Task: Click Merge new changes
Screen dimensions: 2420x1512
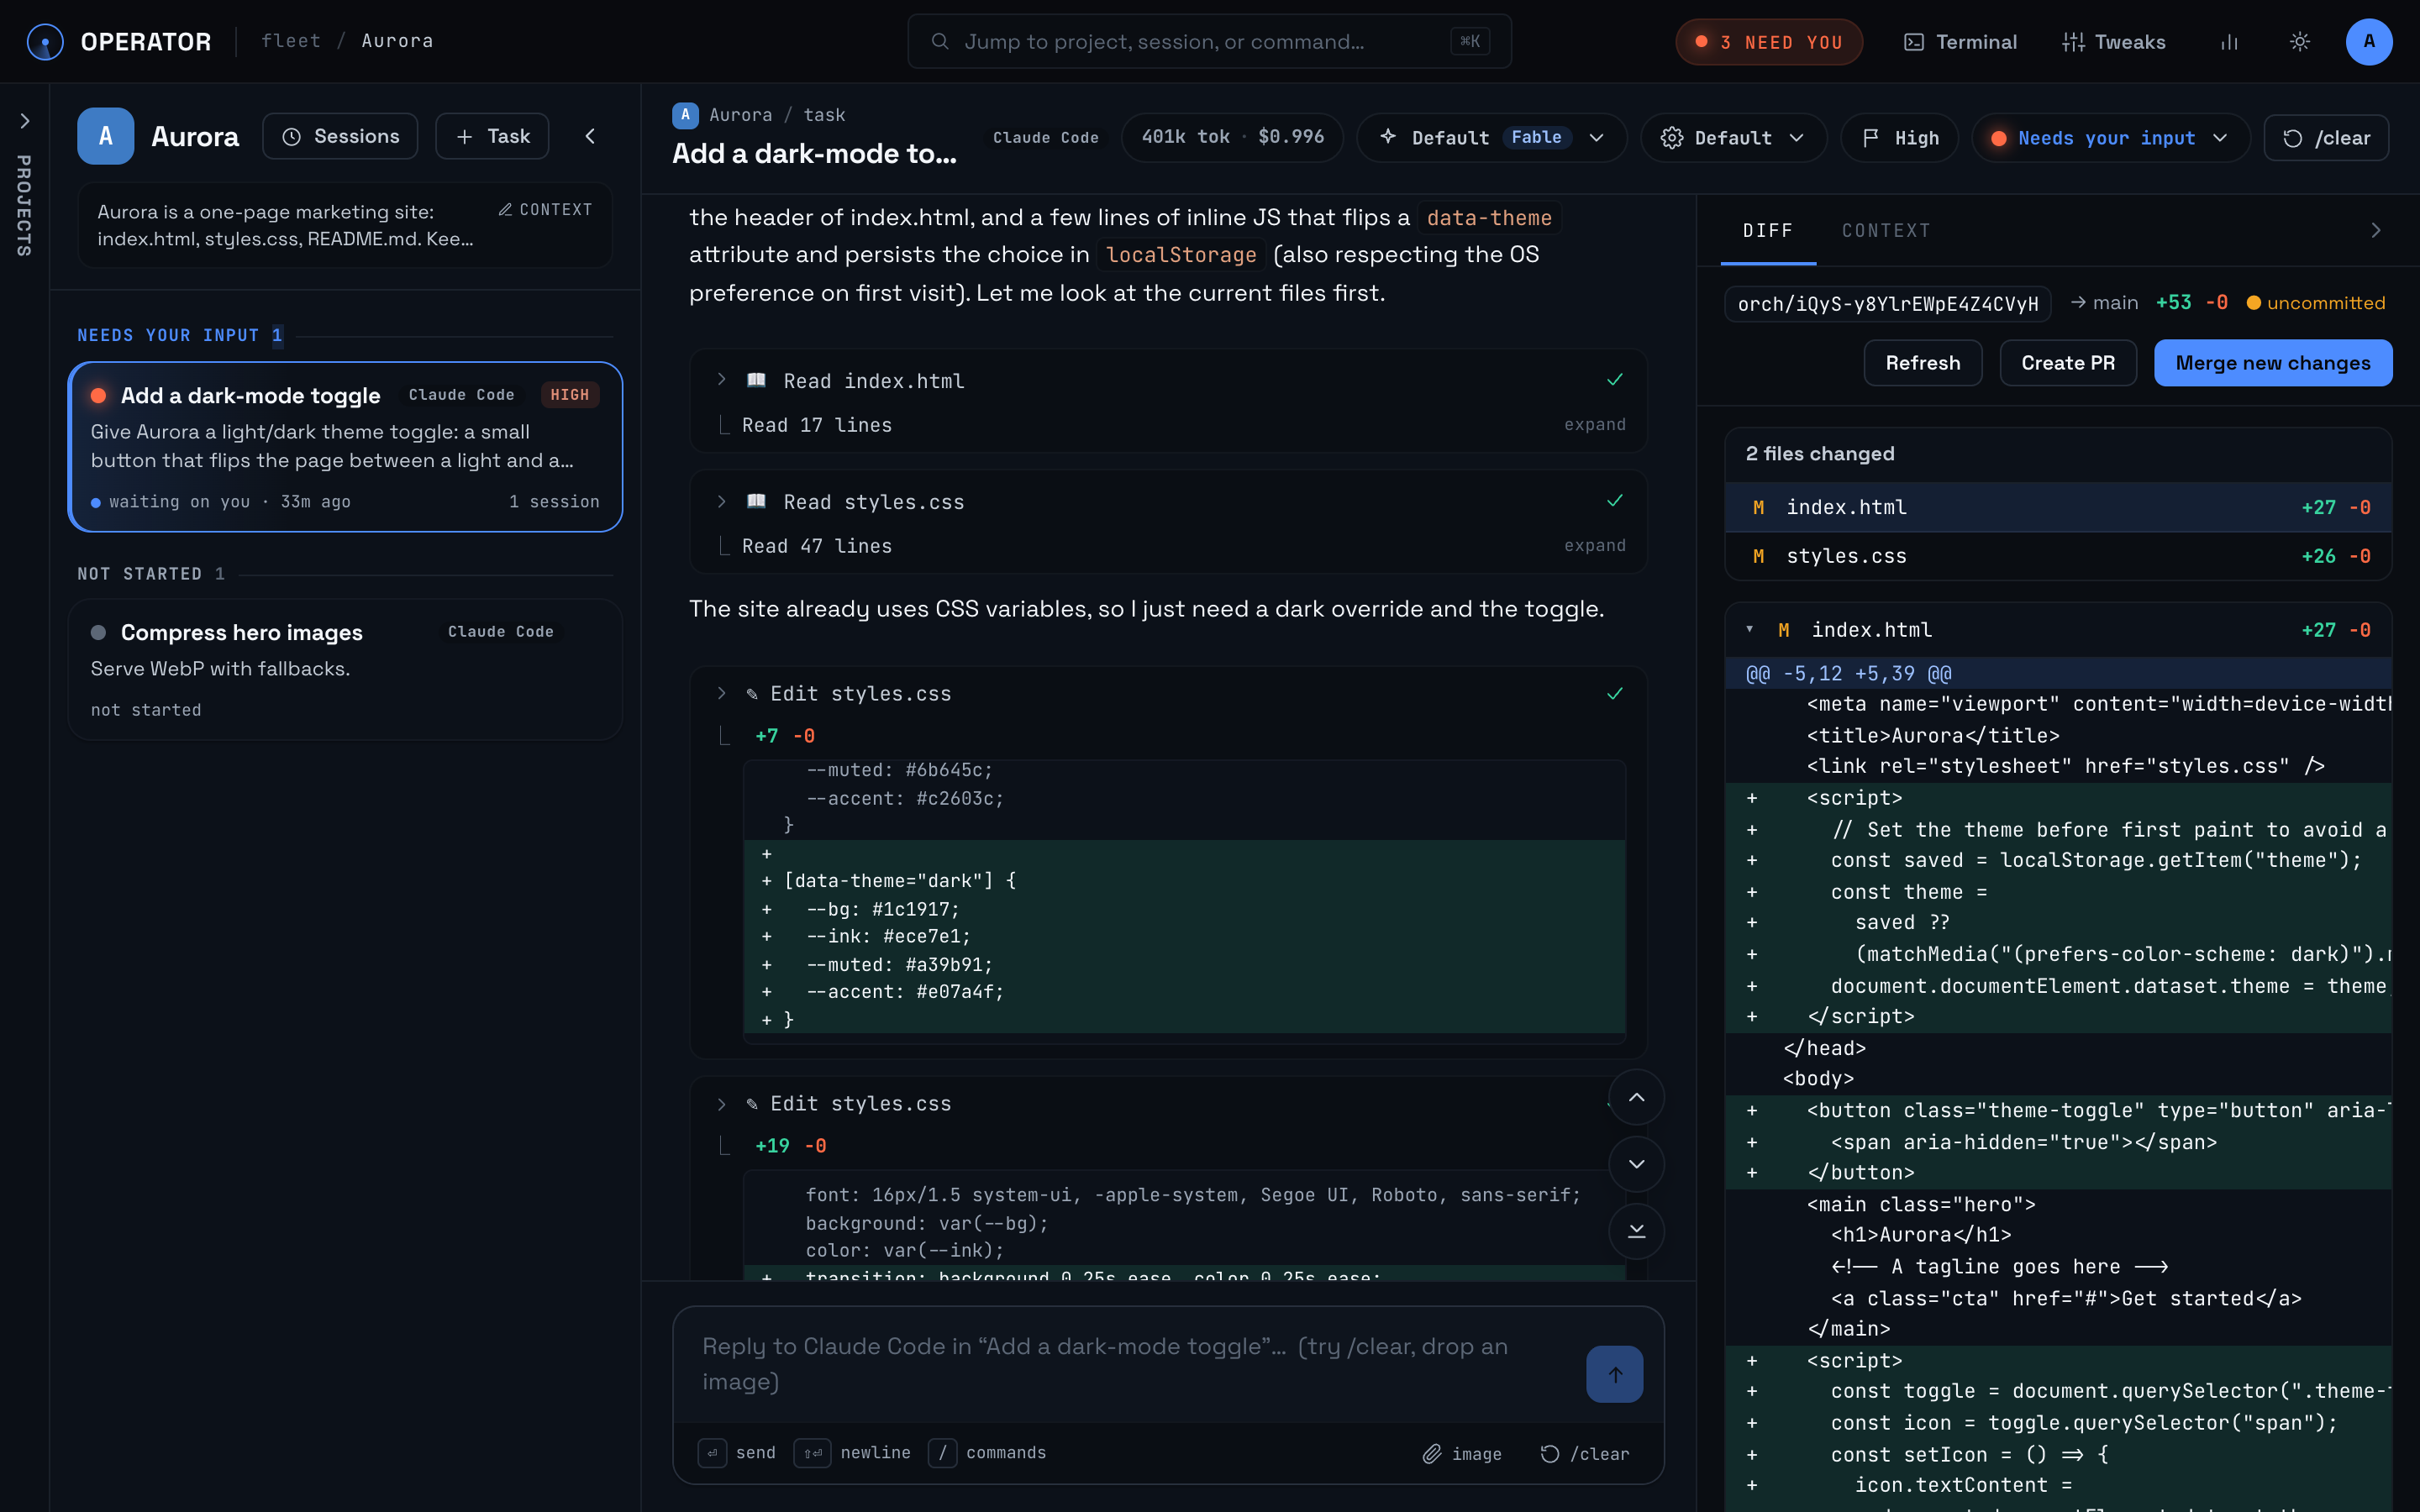Action: click(x=2272, y=363)
